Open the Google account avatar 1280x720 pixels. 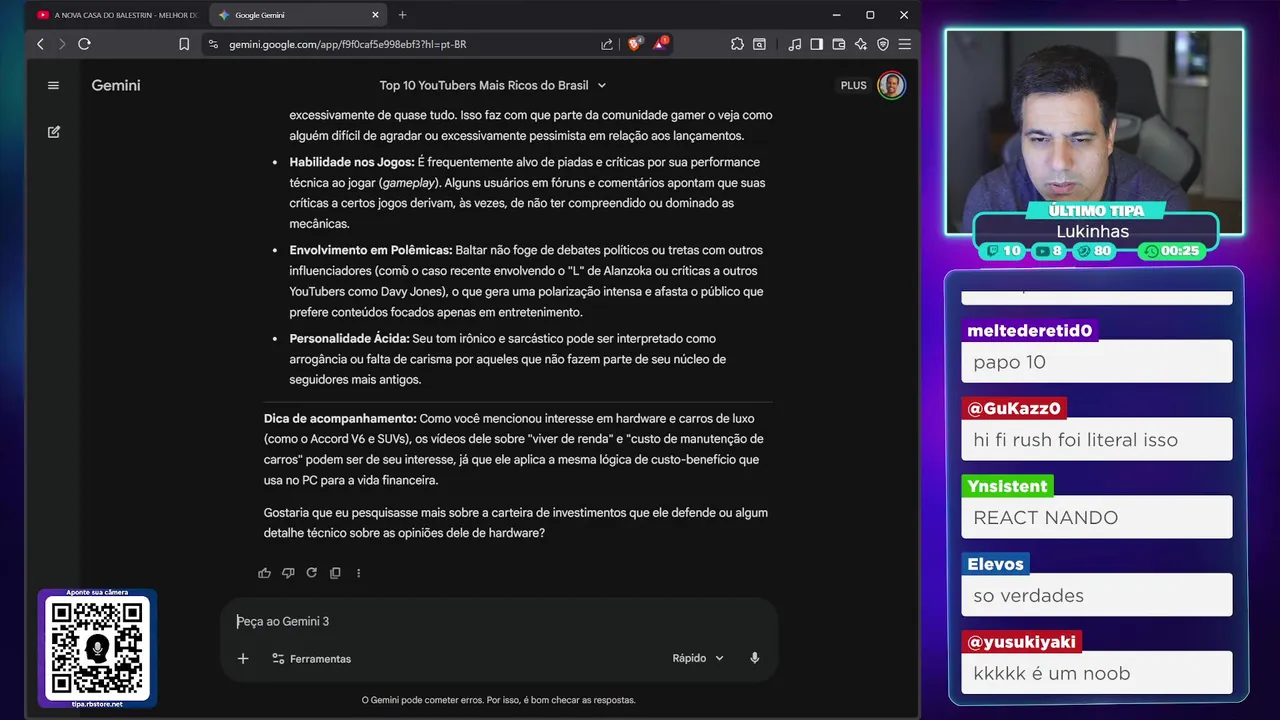click(x=891, y=85)
